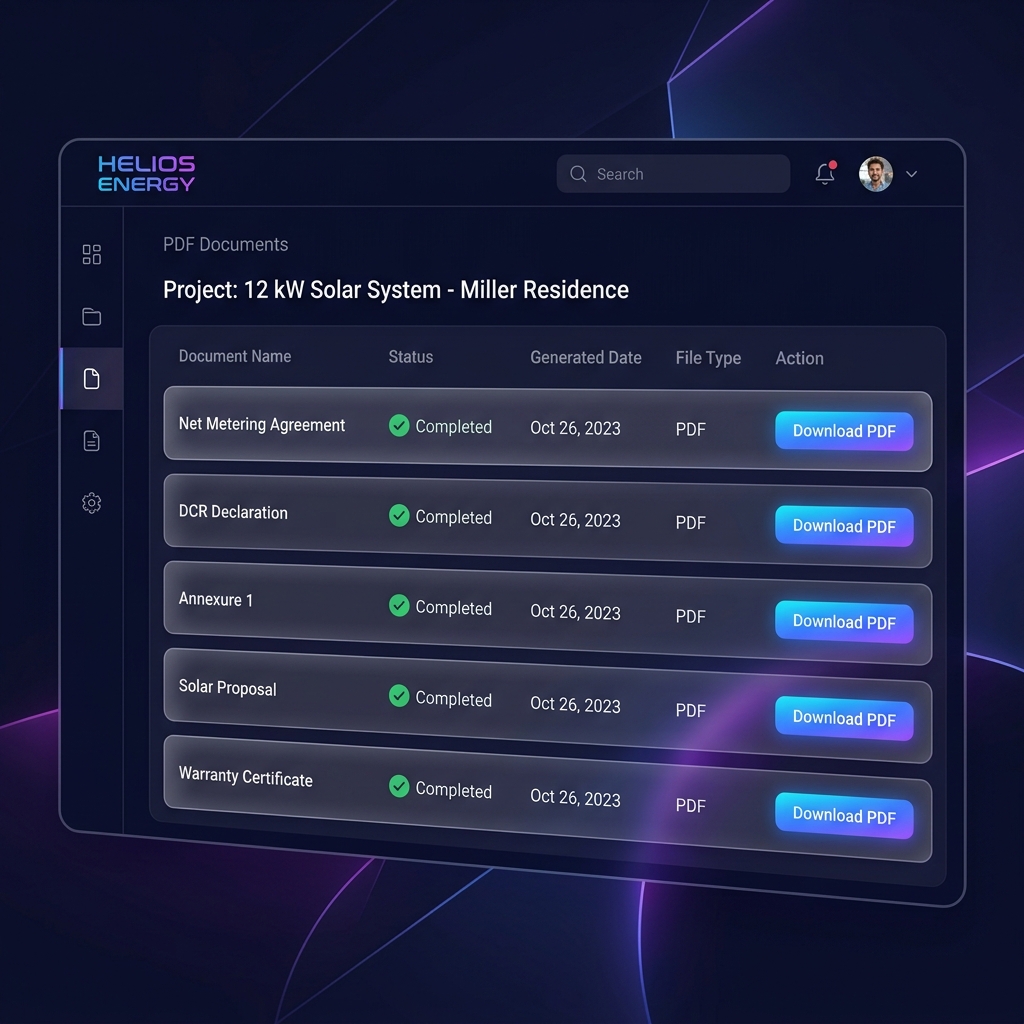
Task: Open the settings gear icon in sidebar
Action: tap(91, 503)
